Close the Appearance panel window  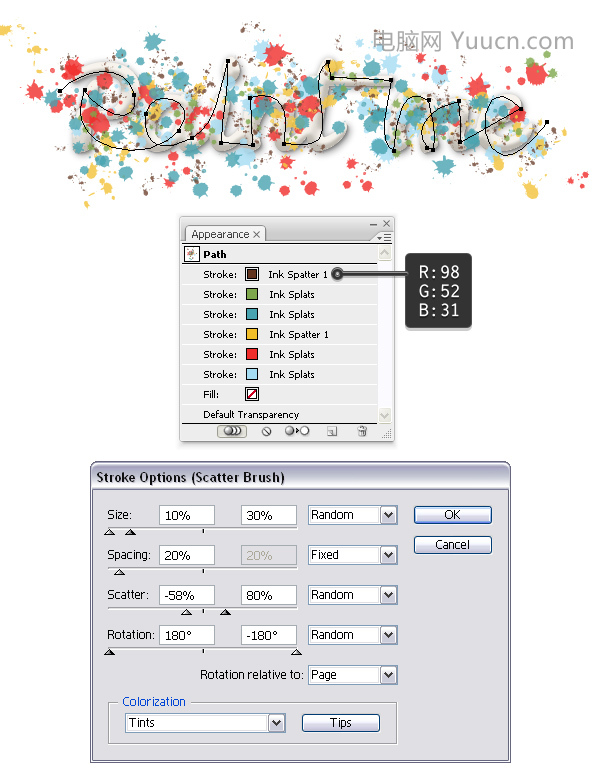pos(387,224)
